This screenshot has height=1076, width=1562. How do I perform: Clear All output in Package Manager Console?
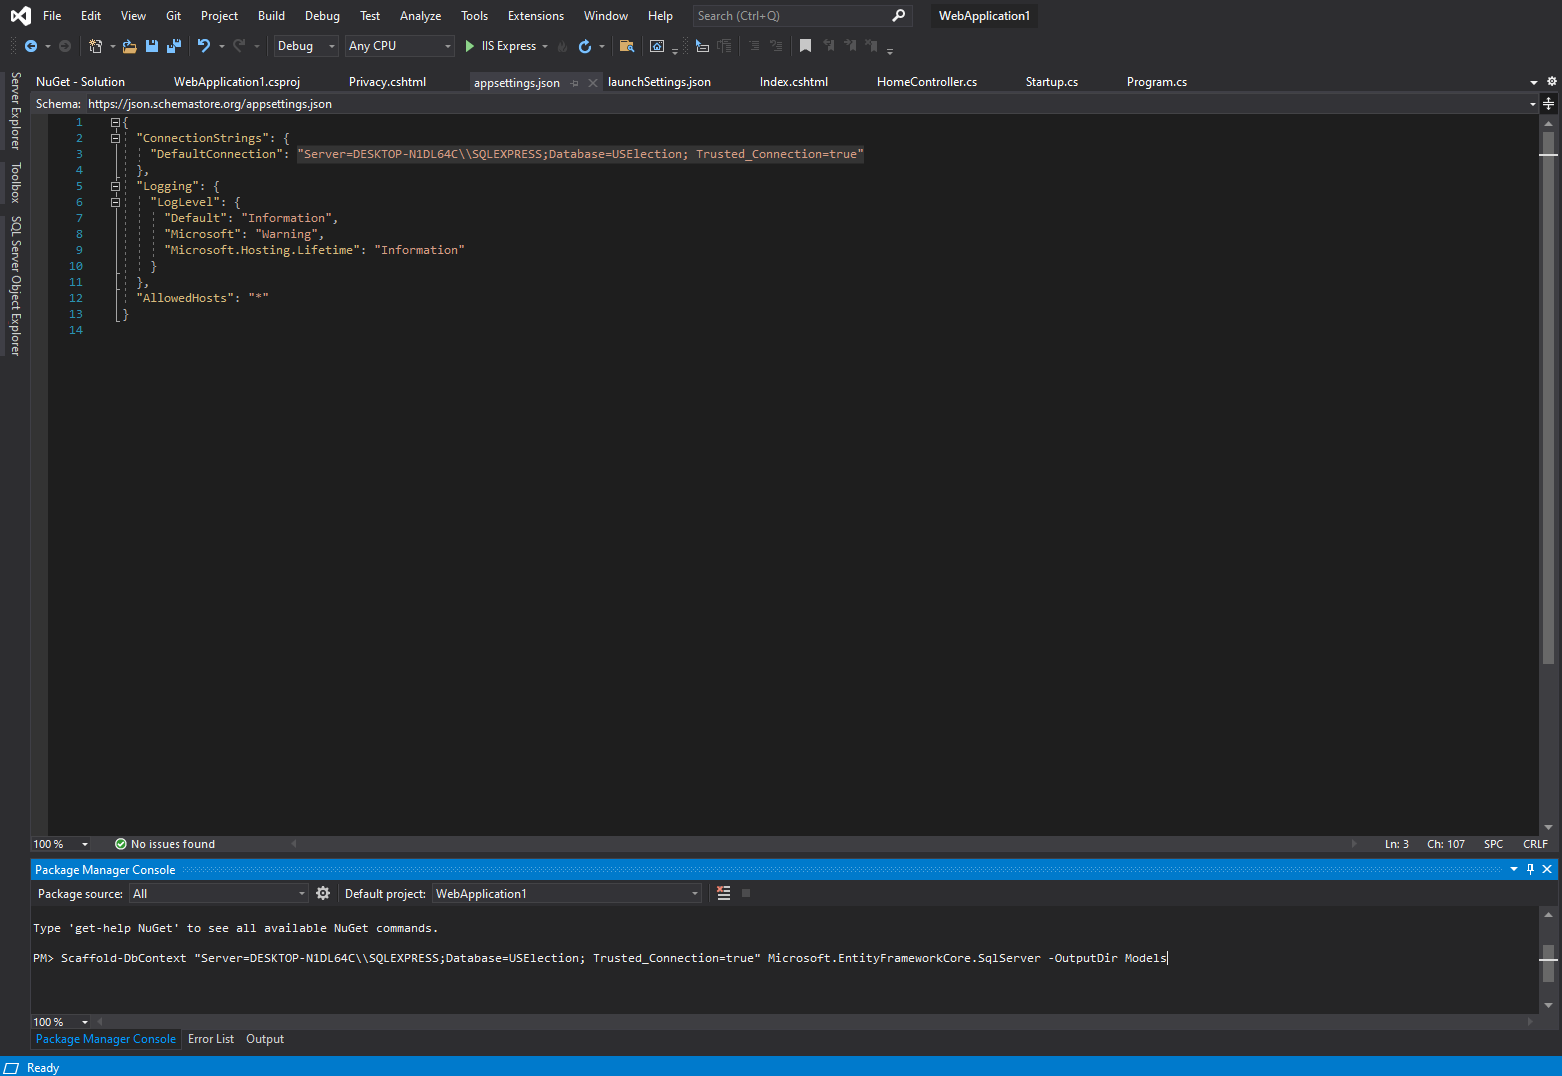pyautogui.click(x=723, y=893)
